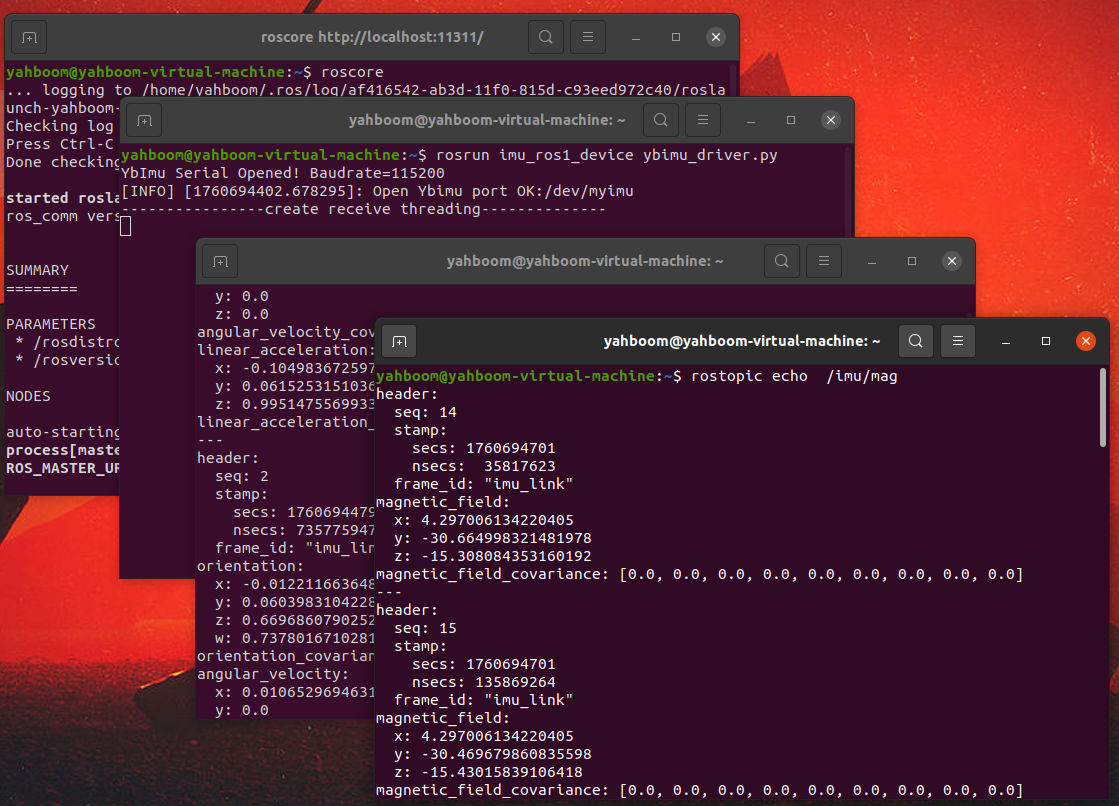This screenshot has width=1119, height=806.
Task: Click the 'roscore http://localhost:11311/' window title
Action: pos(373,37)
